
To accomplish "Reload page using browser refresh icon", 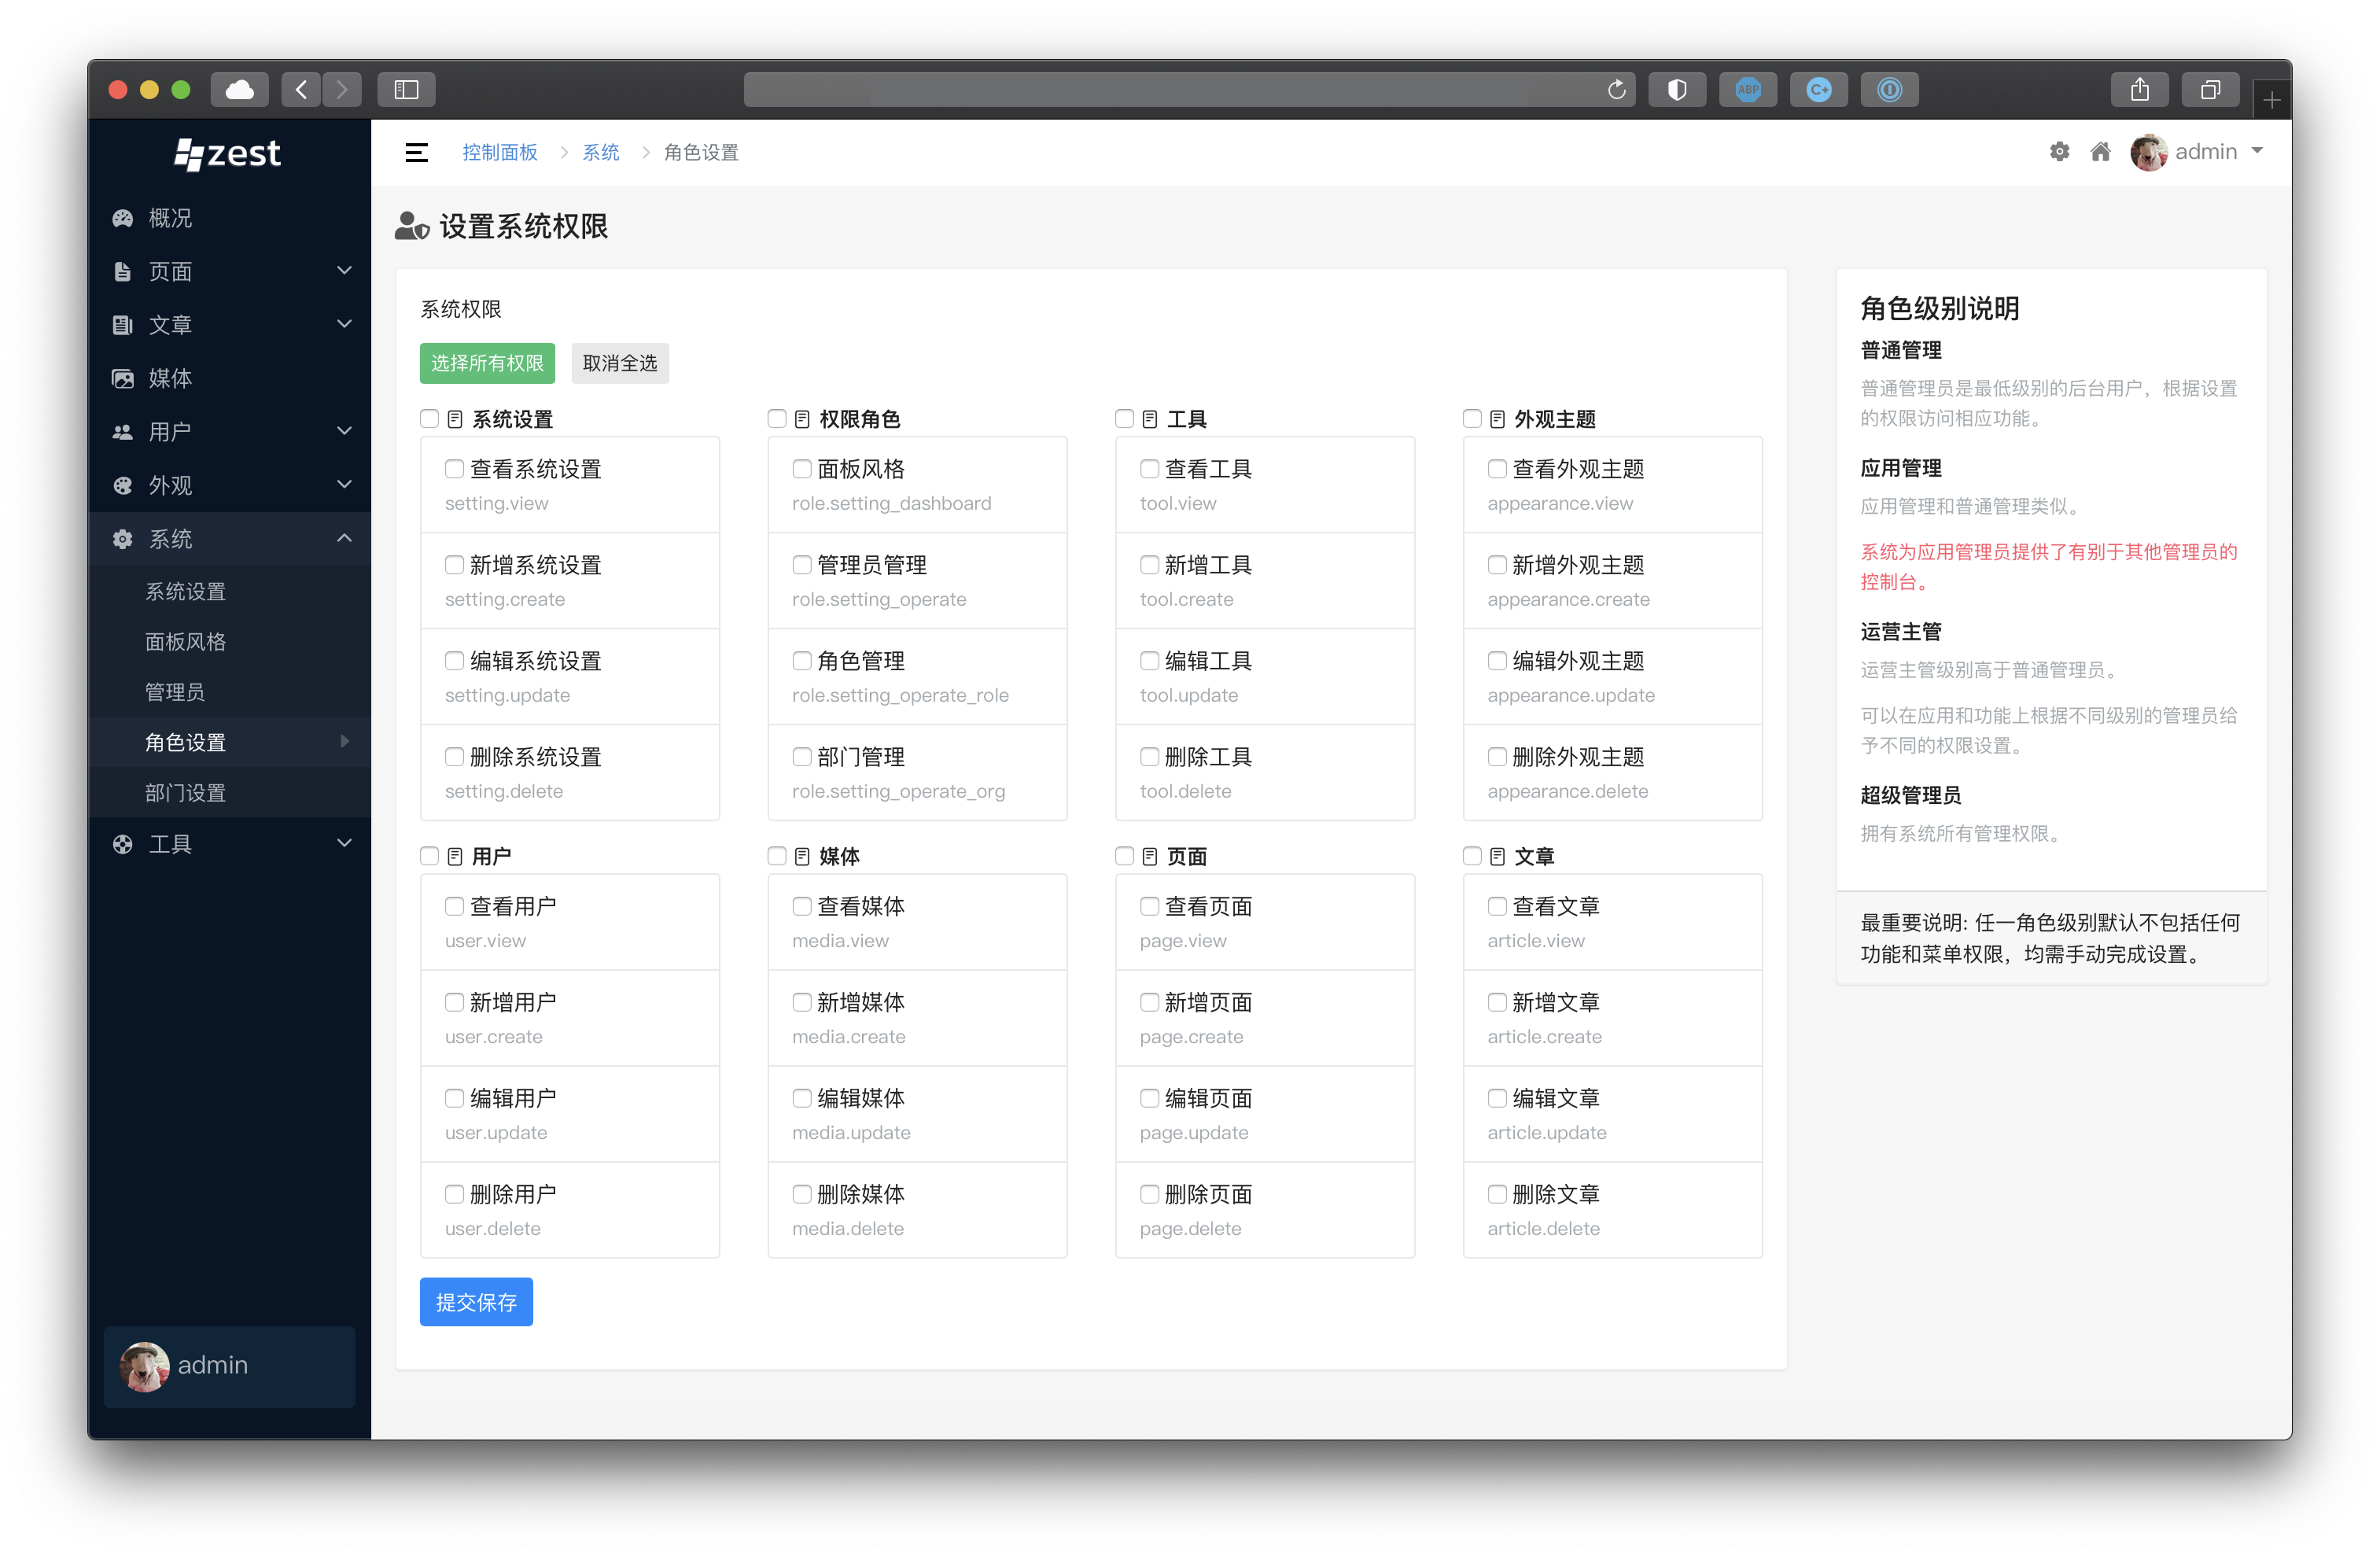I will pyautogui.click(x=1616, y=90).
